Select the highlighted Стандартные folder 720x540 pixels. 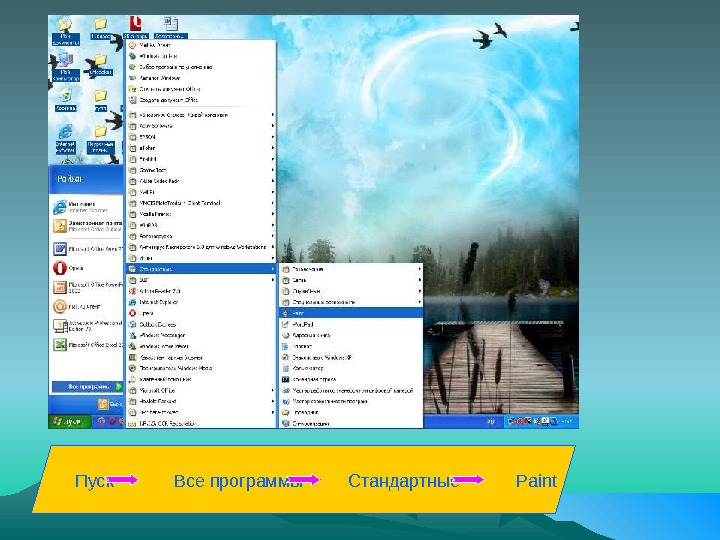tap(201, 269)
